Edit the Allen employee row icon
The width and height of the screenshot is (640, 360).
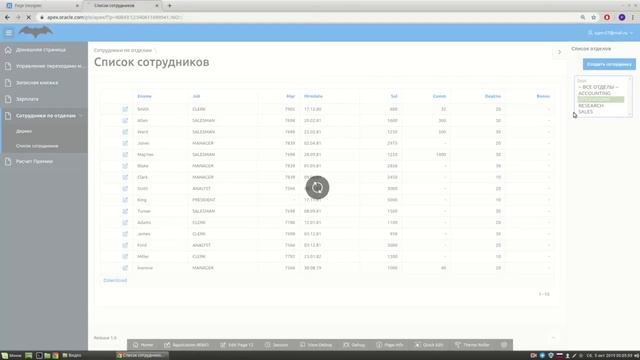pos(125,120)
